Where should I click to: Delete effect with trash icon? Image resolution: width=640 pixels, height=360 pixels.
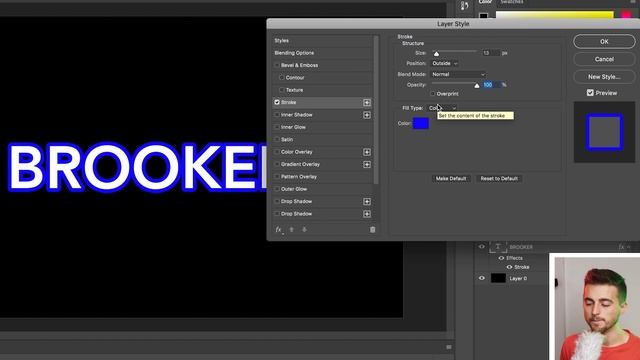pyautogui.click(x=372, y=230)
